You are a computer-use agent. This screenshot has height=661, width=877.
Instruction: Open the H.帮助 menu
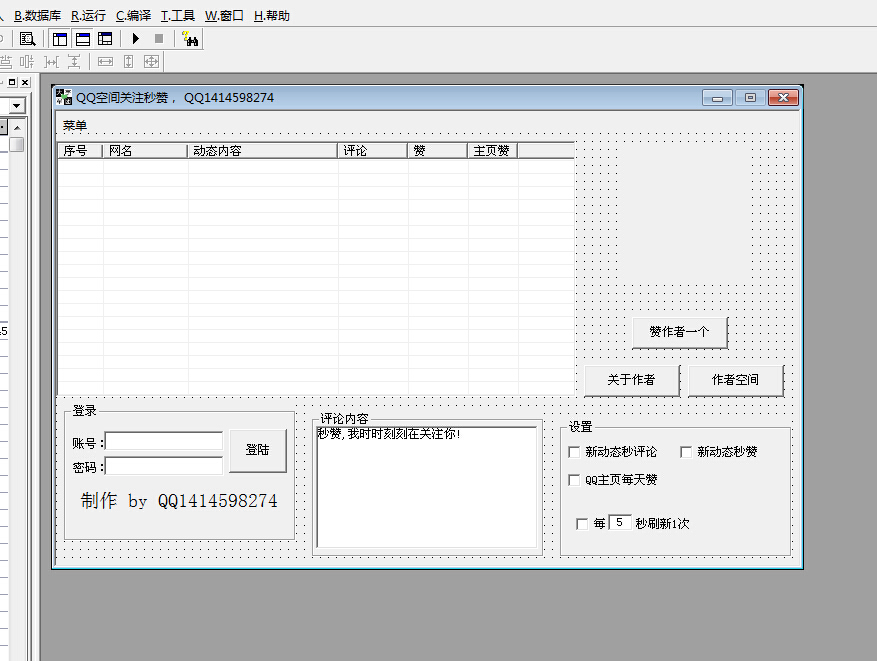tap(271, 16)
